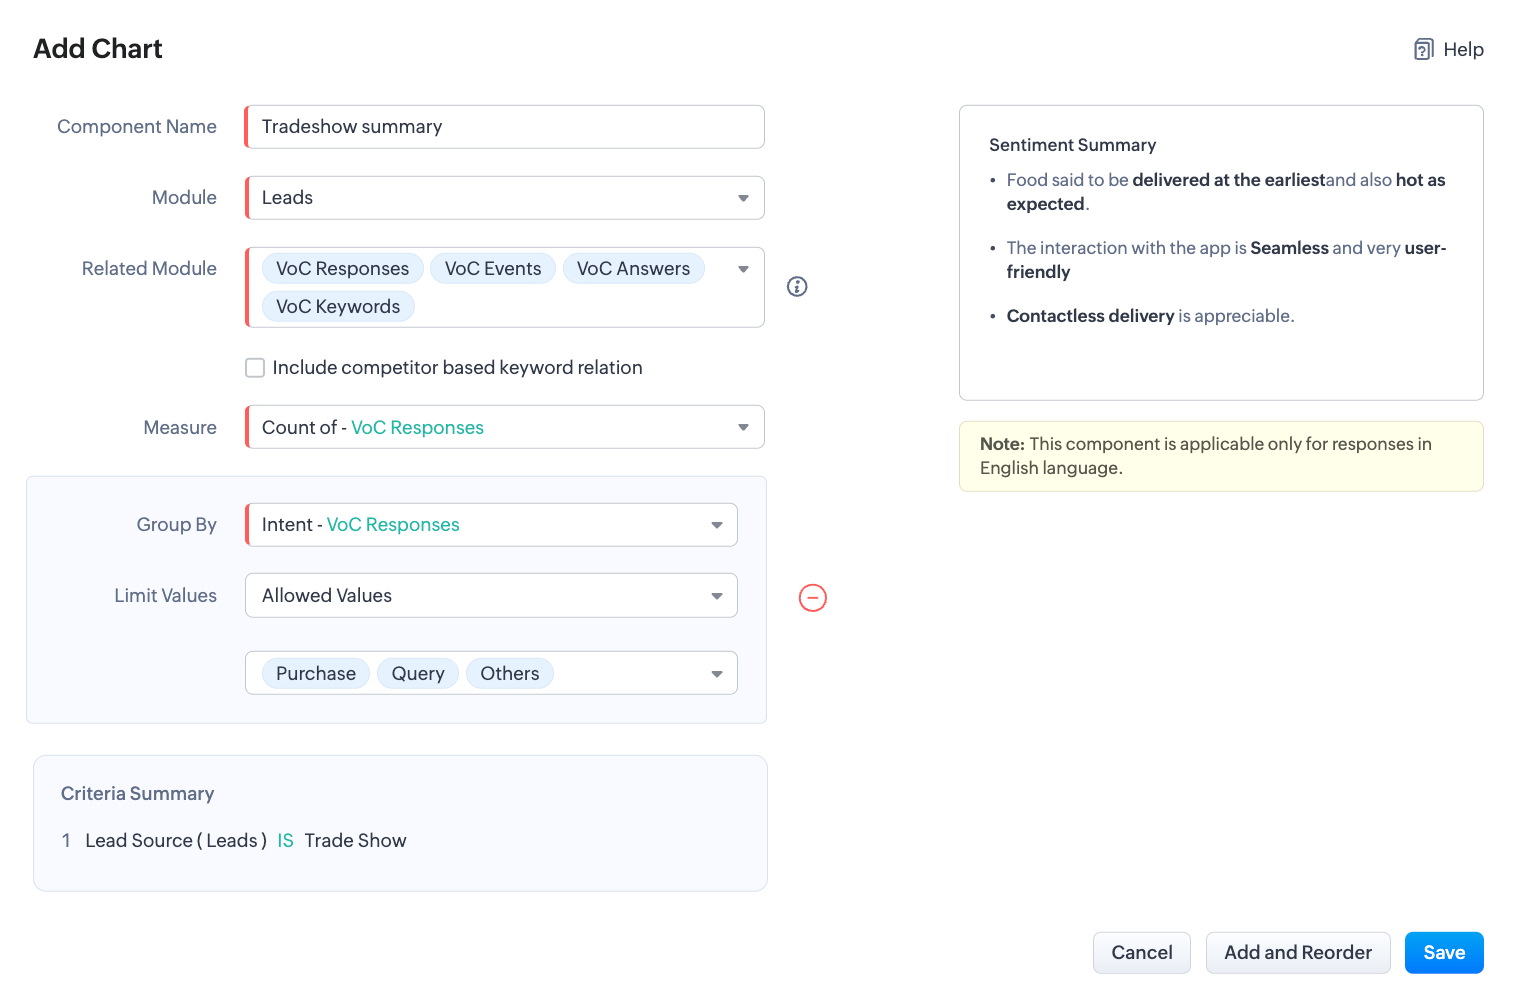Select the Purchase value tag
The width and height of the screenshot is (1526, 992).
pyautogui.click(x=316, y=674)
